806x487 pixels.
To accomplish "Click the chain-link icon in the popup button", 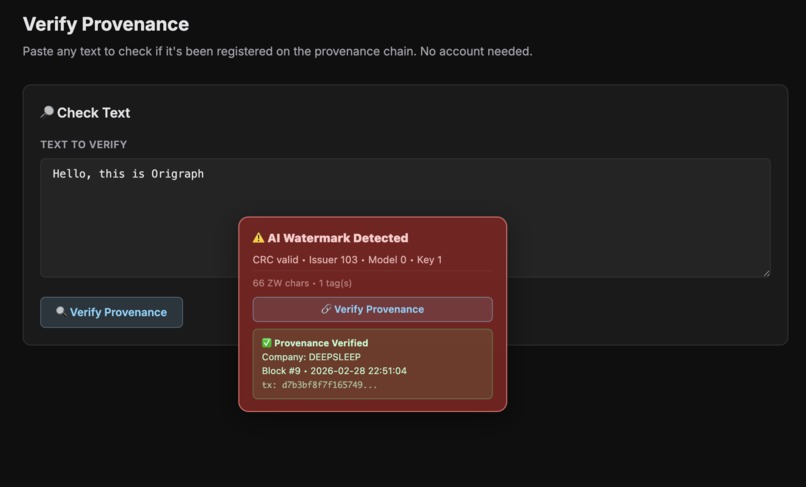I will pyautogui.click(x=326, y=309).
